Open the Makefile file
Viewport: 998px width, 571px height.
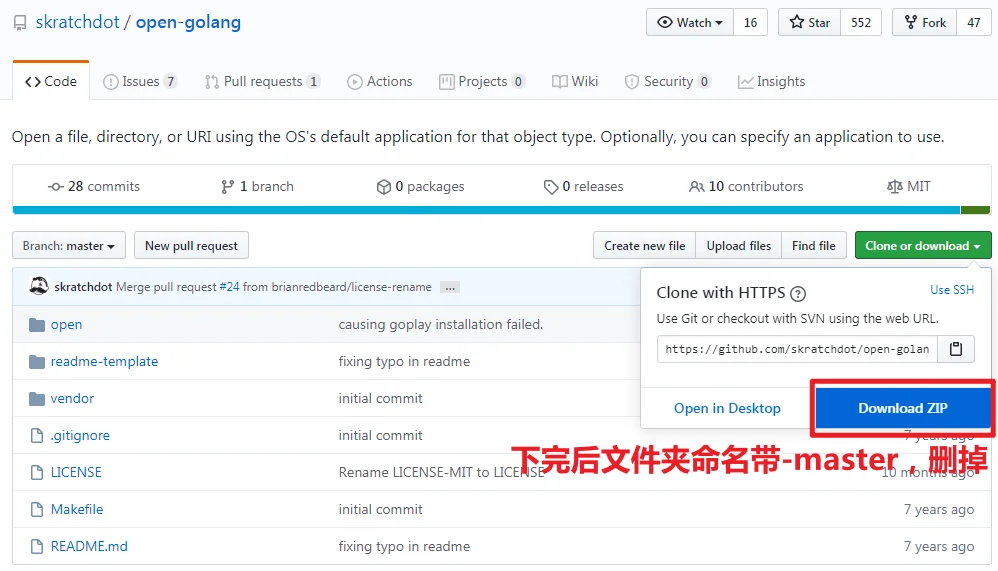pyautogui.click(x=77, y=509)
